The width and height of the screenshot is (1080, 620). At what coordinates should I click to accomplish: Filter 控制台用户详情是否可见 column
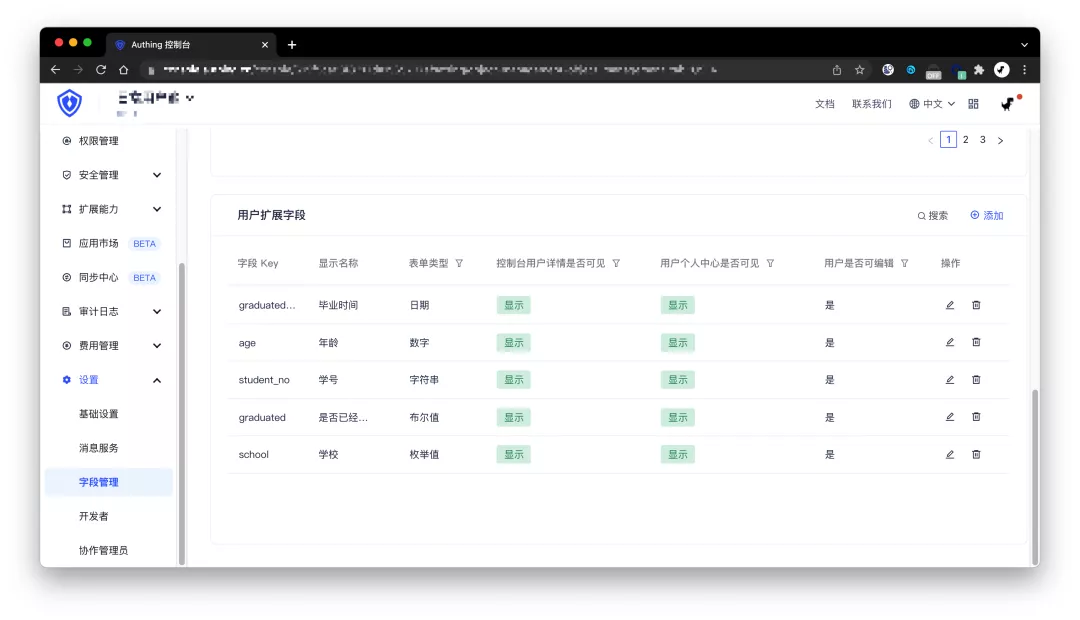pyautogui.click(x=616, y=263)
